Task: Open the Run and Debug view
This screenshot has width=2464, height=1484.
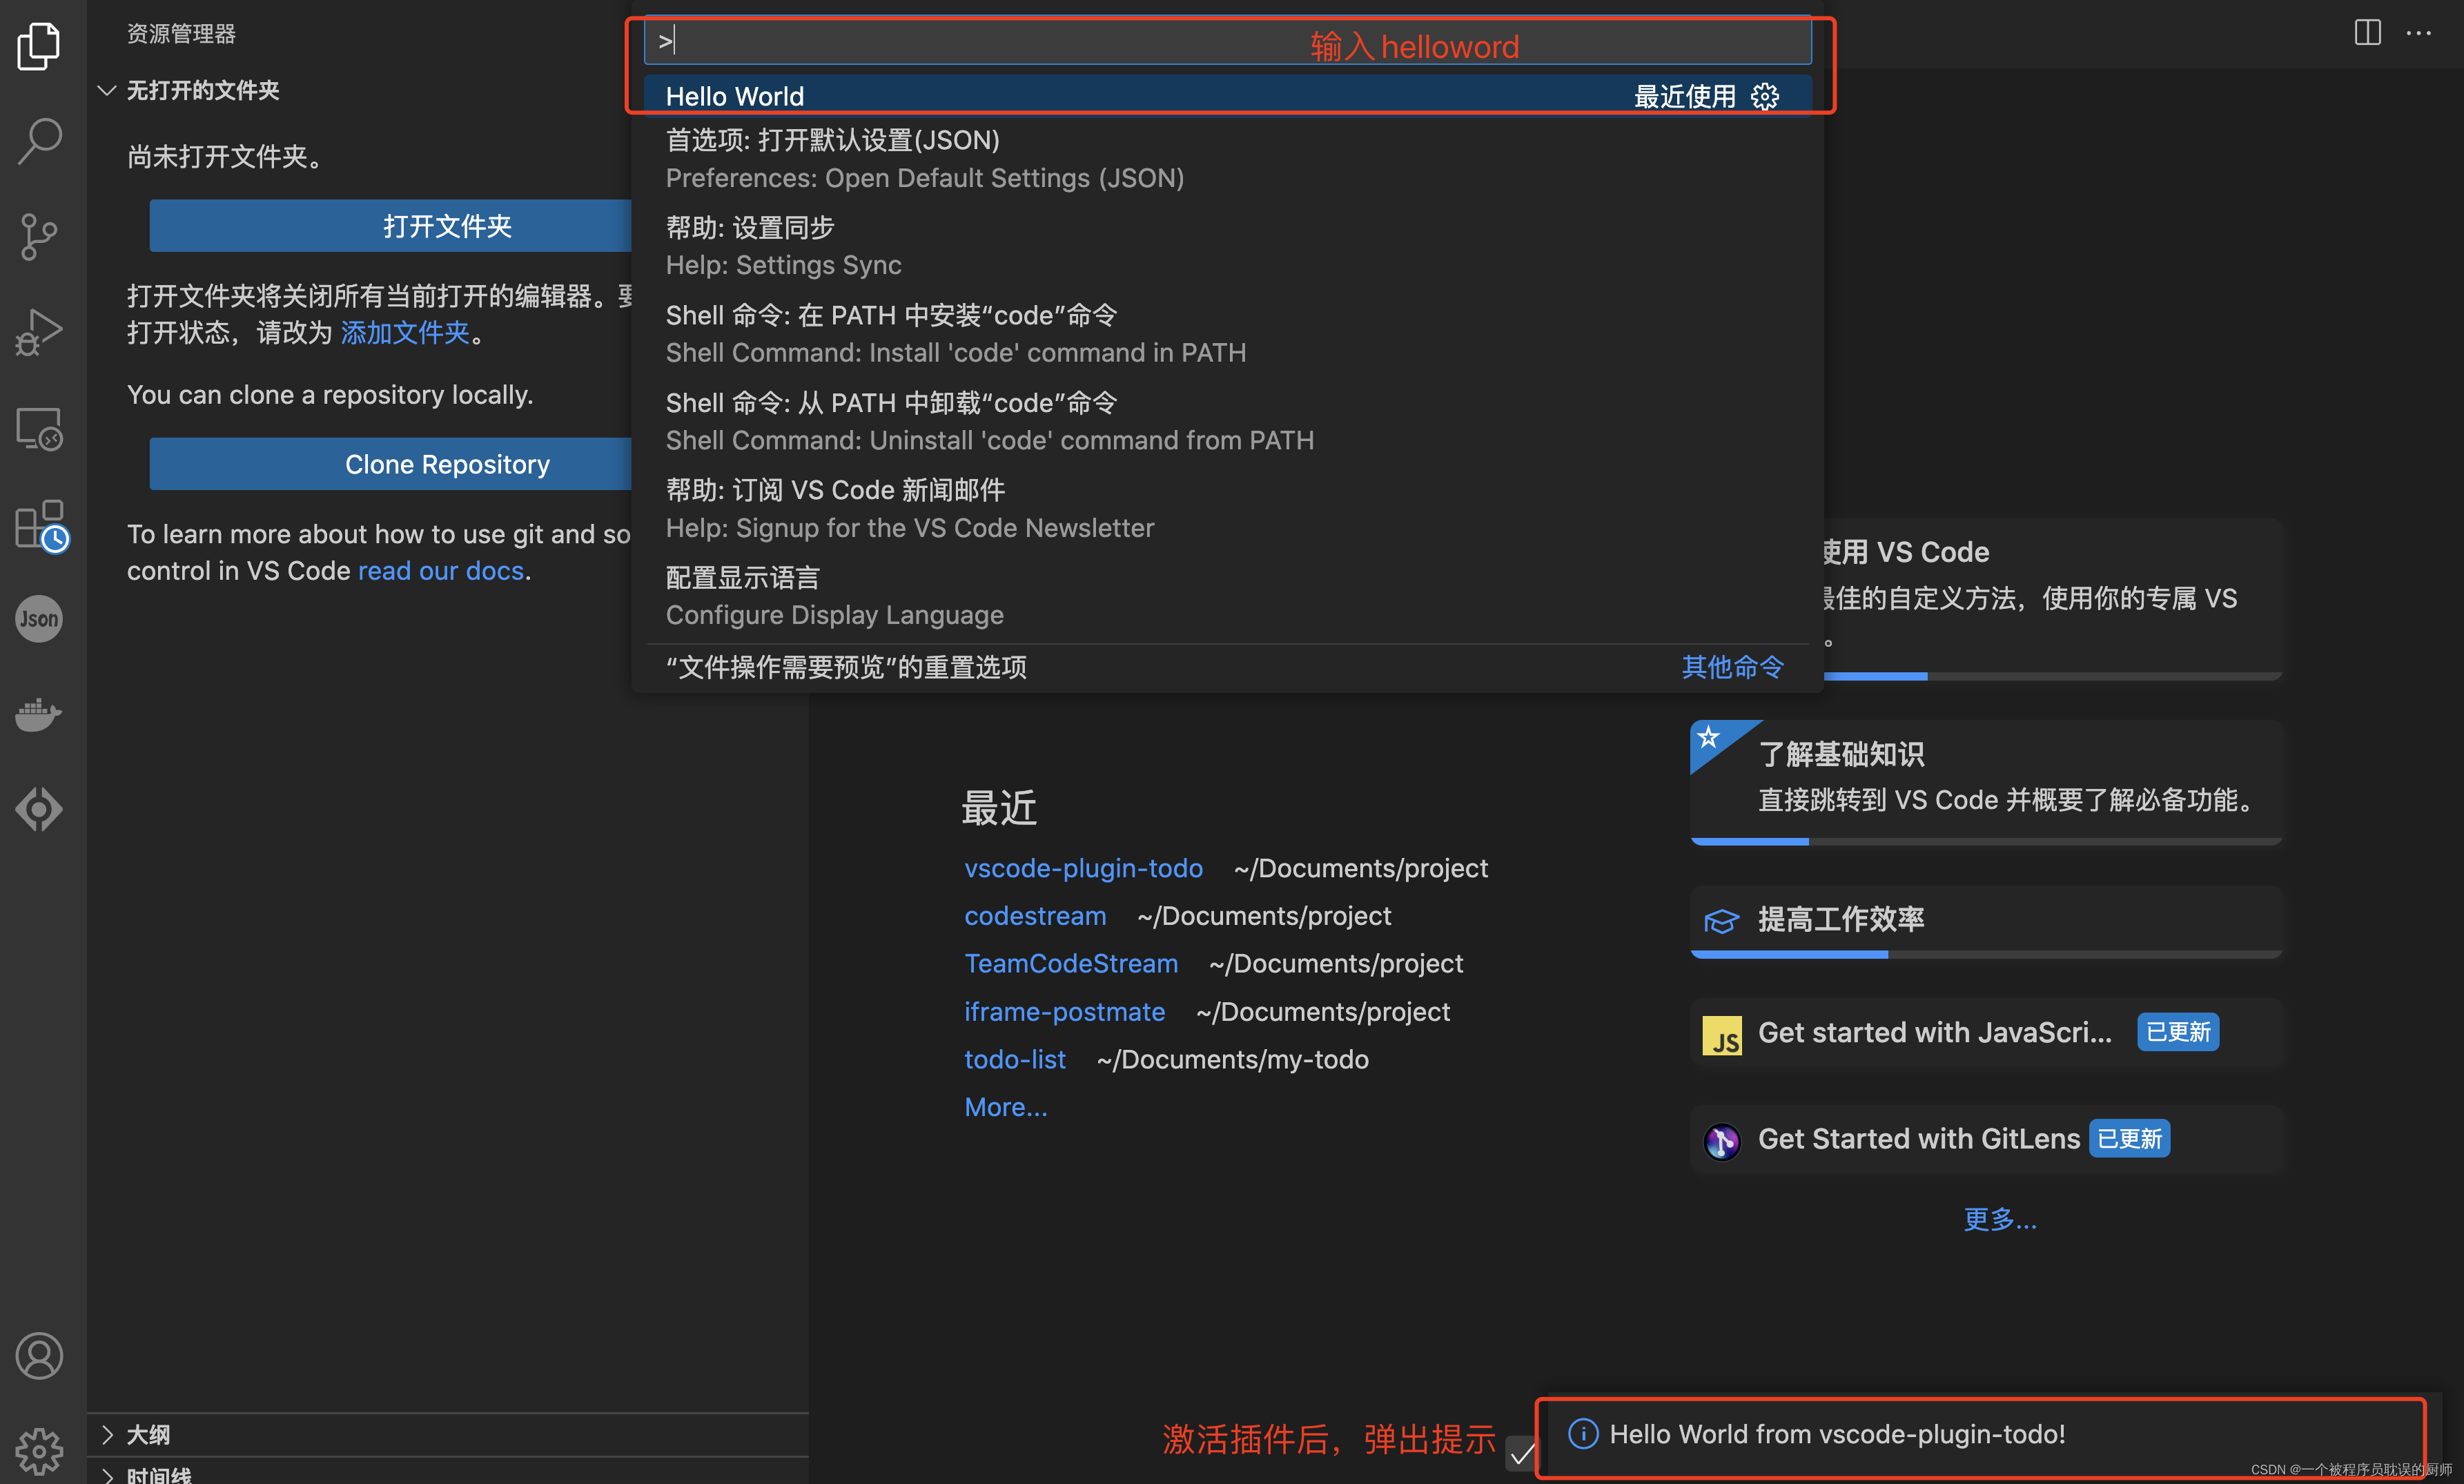Action: 39,332
